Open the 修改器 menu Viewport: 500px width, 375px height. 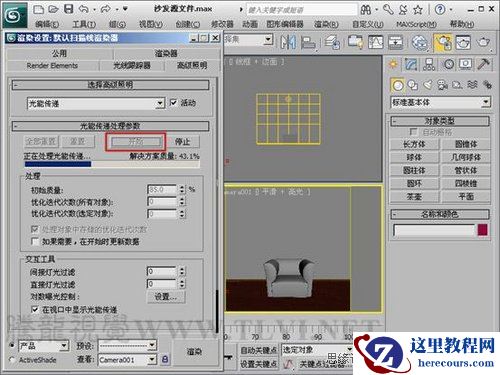222,24
